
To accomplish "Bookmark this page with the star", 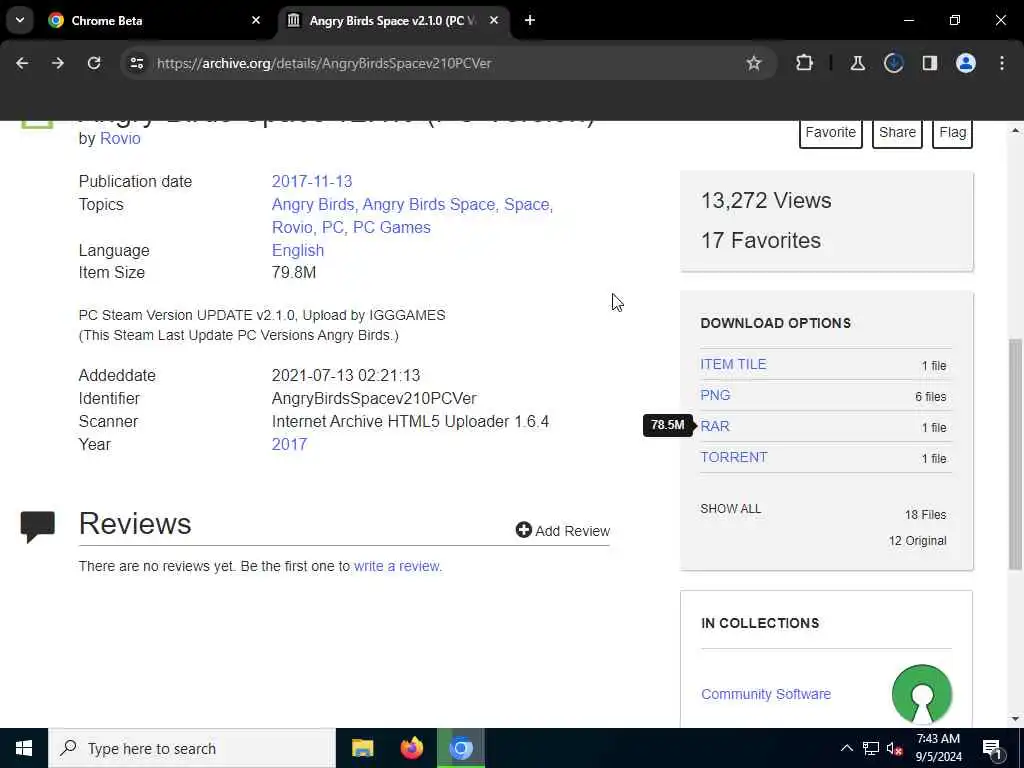I will coord(754,63).
